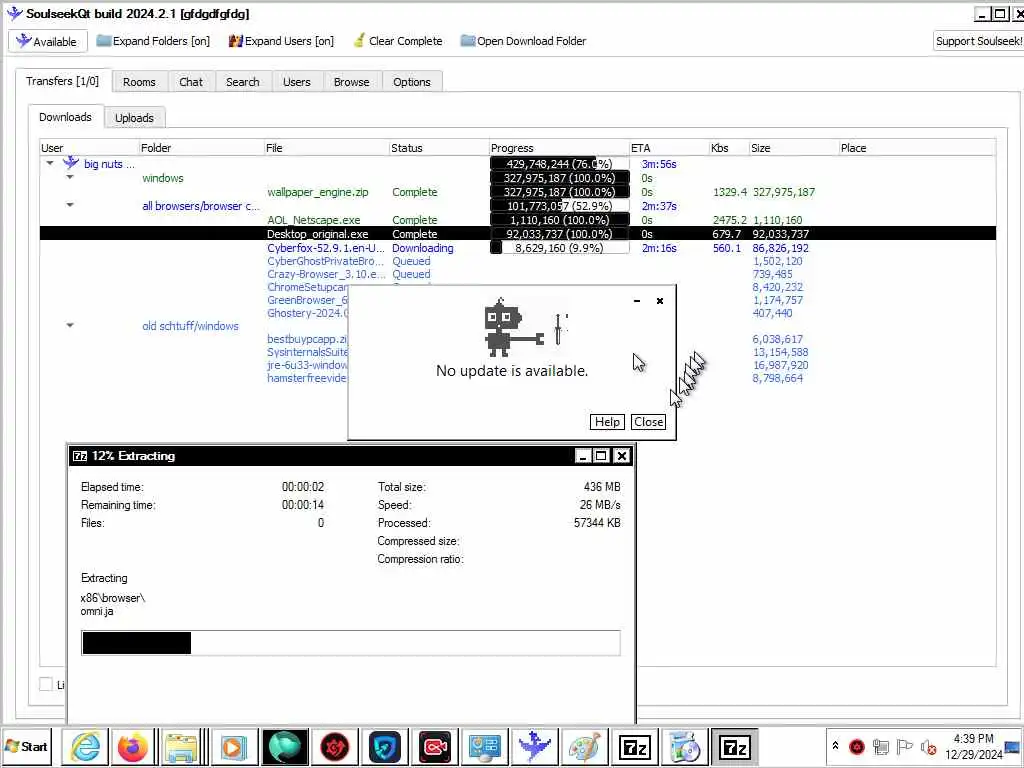This screenshot has height=768, width=1024.
Task: Select AOL_Netscape.exe file row
Action: click(517, 220)
